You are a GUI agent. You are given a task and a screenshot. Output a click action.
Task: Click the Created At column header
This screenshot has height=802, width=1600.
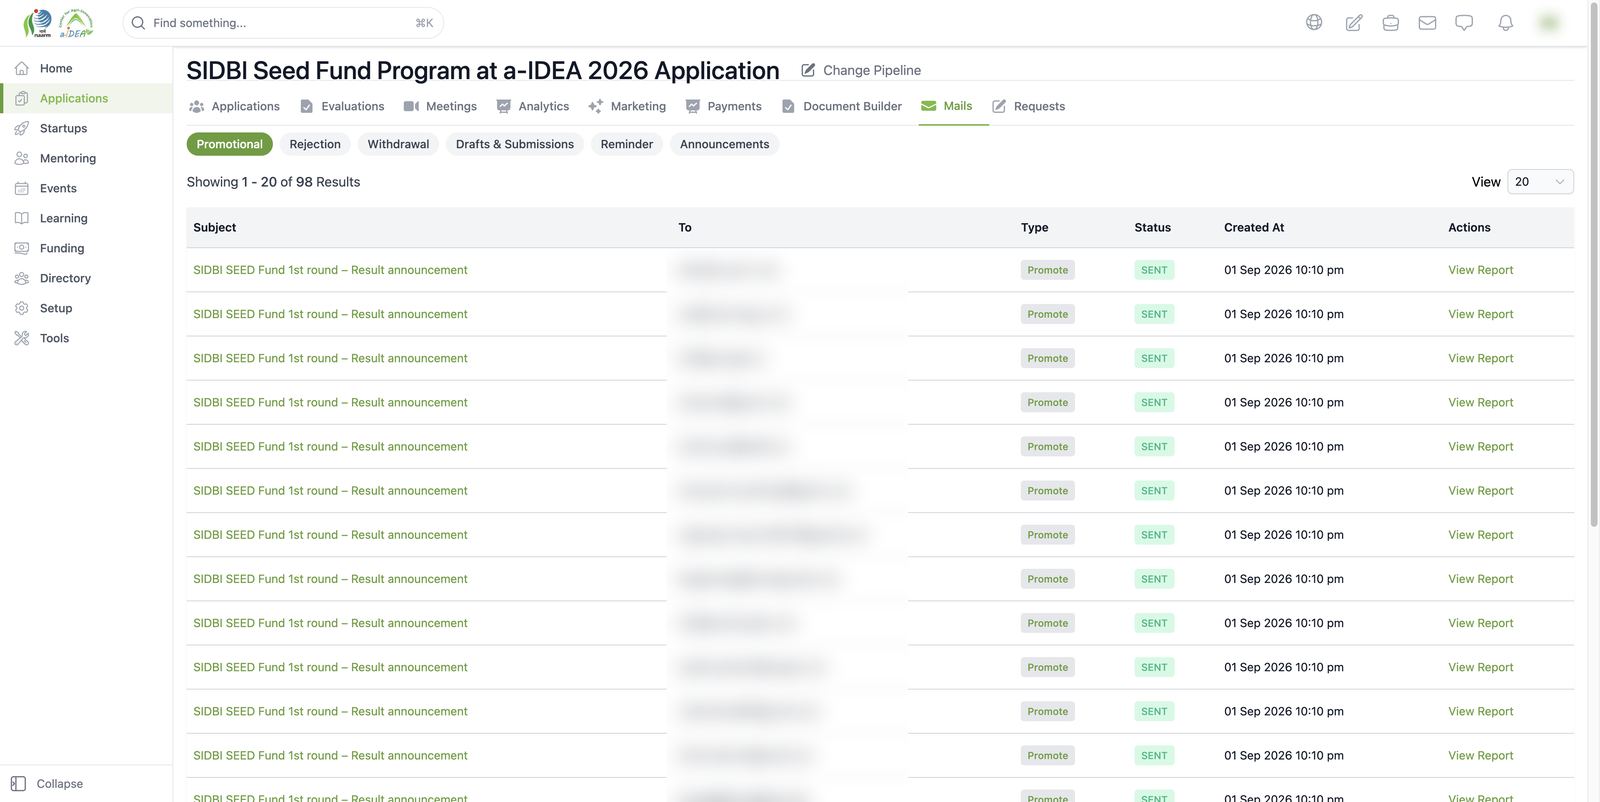click(1254, 228)
